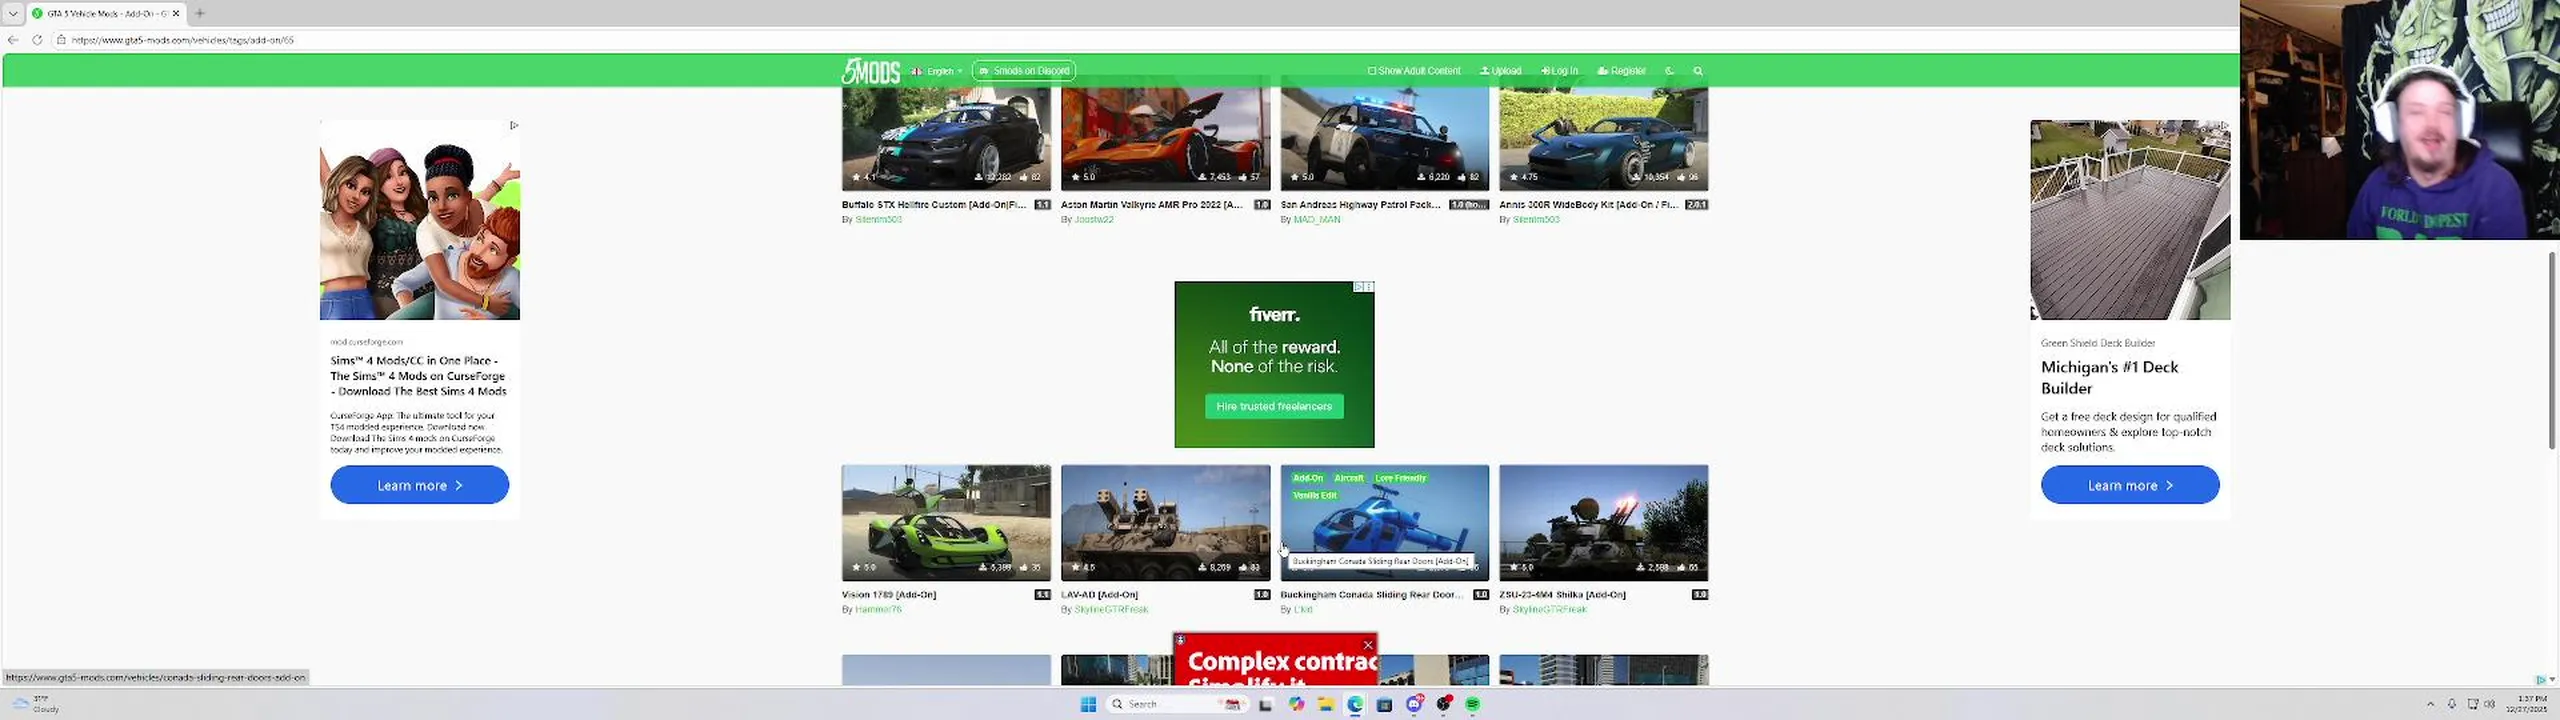Click Learn more on the Deck Builder ad
Screen dimensions: 2560x720
pyautogui.click(x=2130, y=485)
